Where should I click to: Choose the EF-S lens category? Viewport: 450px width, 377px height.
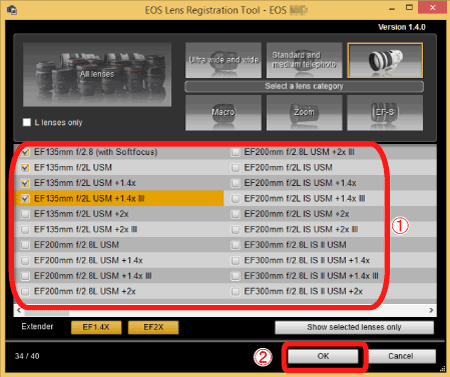coord(385,113)
